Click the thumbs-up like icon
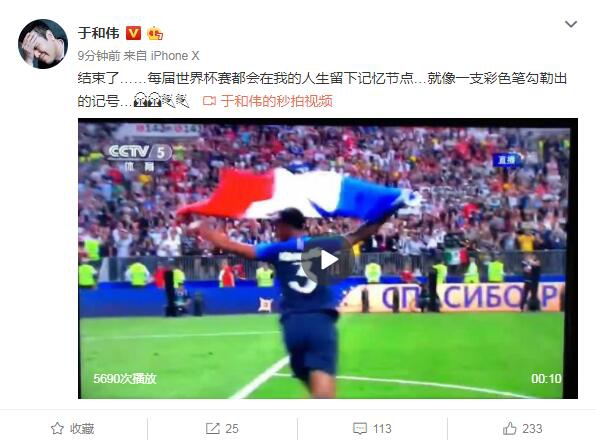This screenshot has width=596, height=448. click(x=510, y=429)
